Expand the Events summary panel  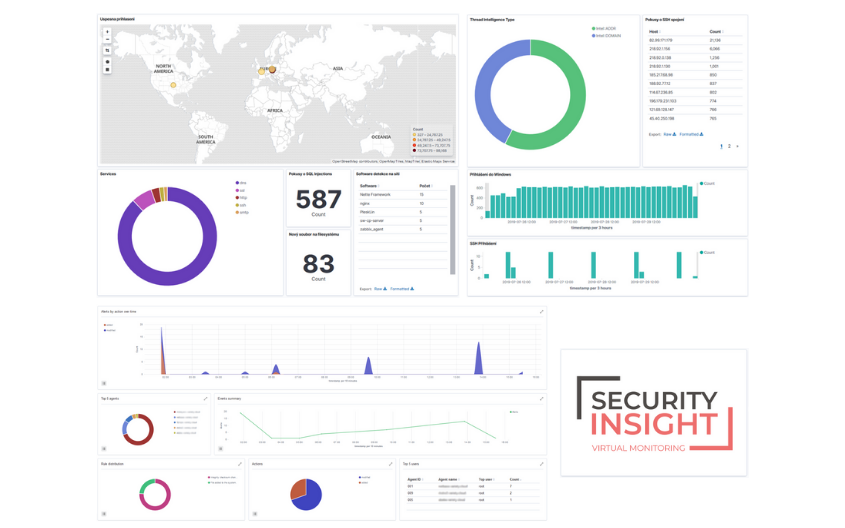click(542, 399)
